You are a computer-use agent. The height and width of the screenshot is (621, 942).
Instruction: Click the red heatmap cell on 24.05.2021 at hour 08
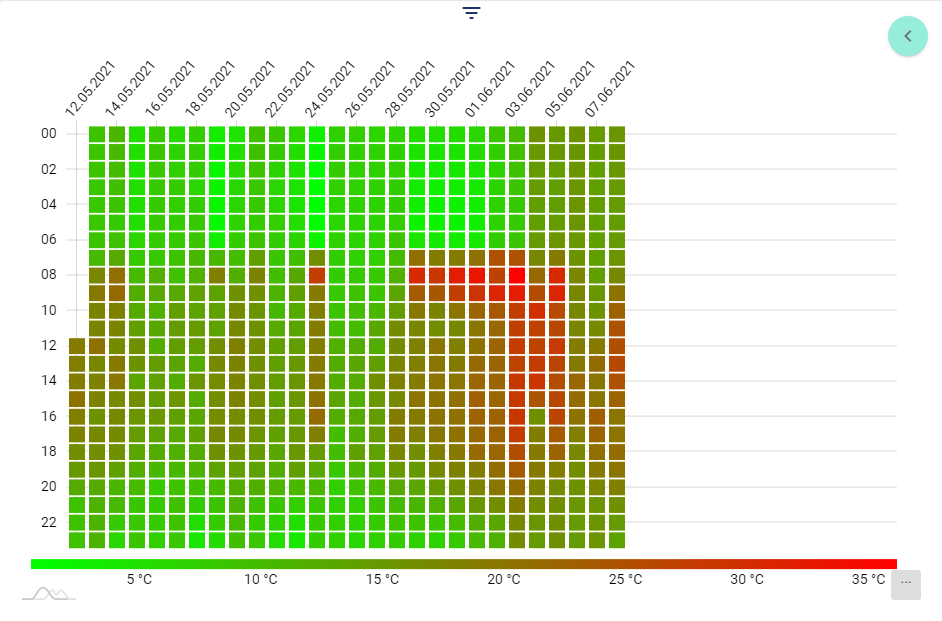pyautogui.click(x=317, y=275)
